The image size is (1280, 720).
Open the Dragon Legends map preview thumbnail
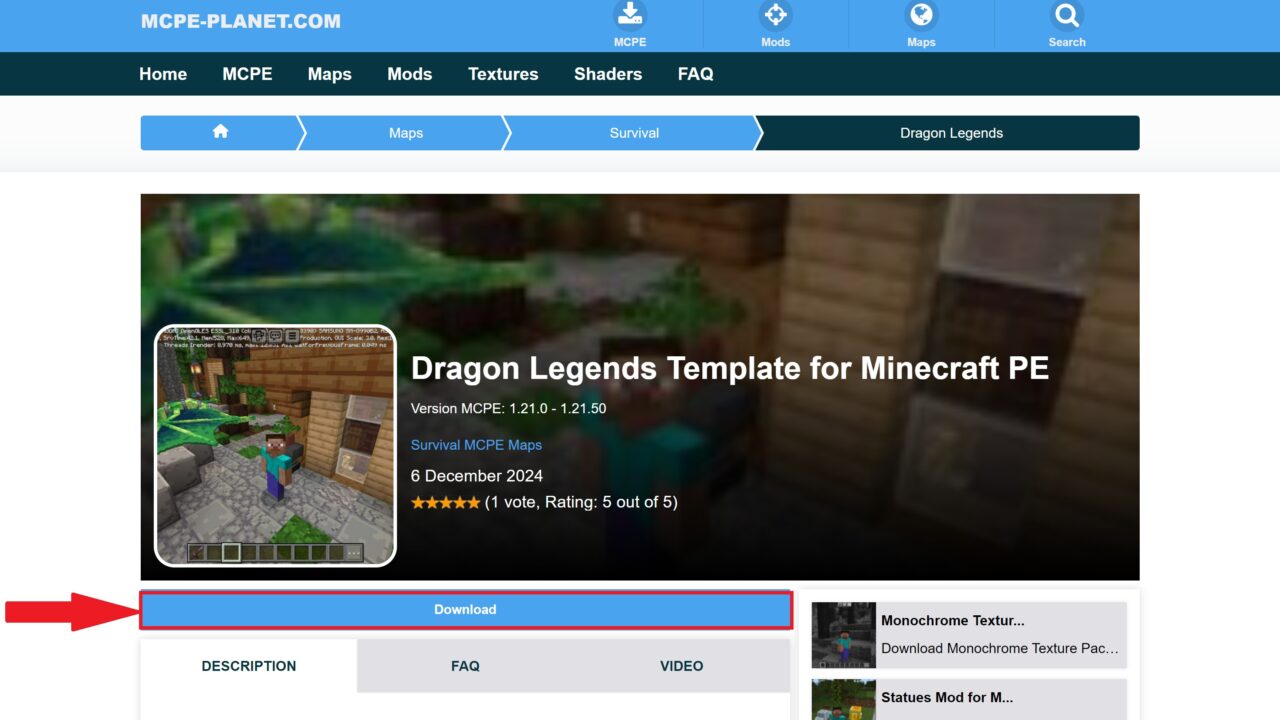pyautogui.click(x=275, y=445)
